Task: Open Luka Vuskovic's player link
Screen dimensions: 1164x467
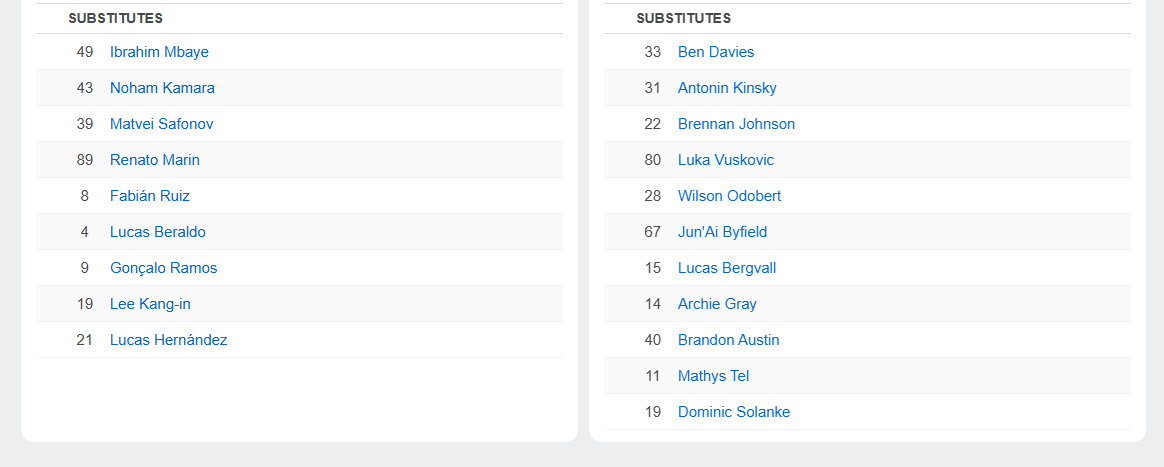Action: coord(725,160)
